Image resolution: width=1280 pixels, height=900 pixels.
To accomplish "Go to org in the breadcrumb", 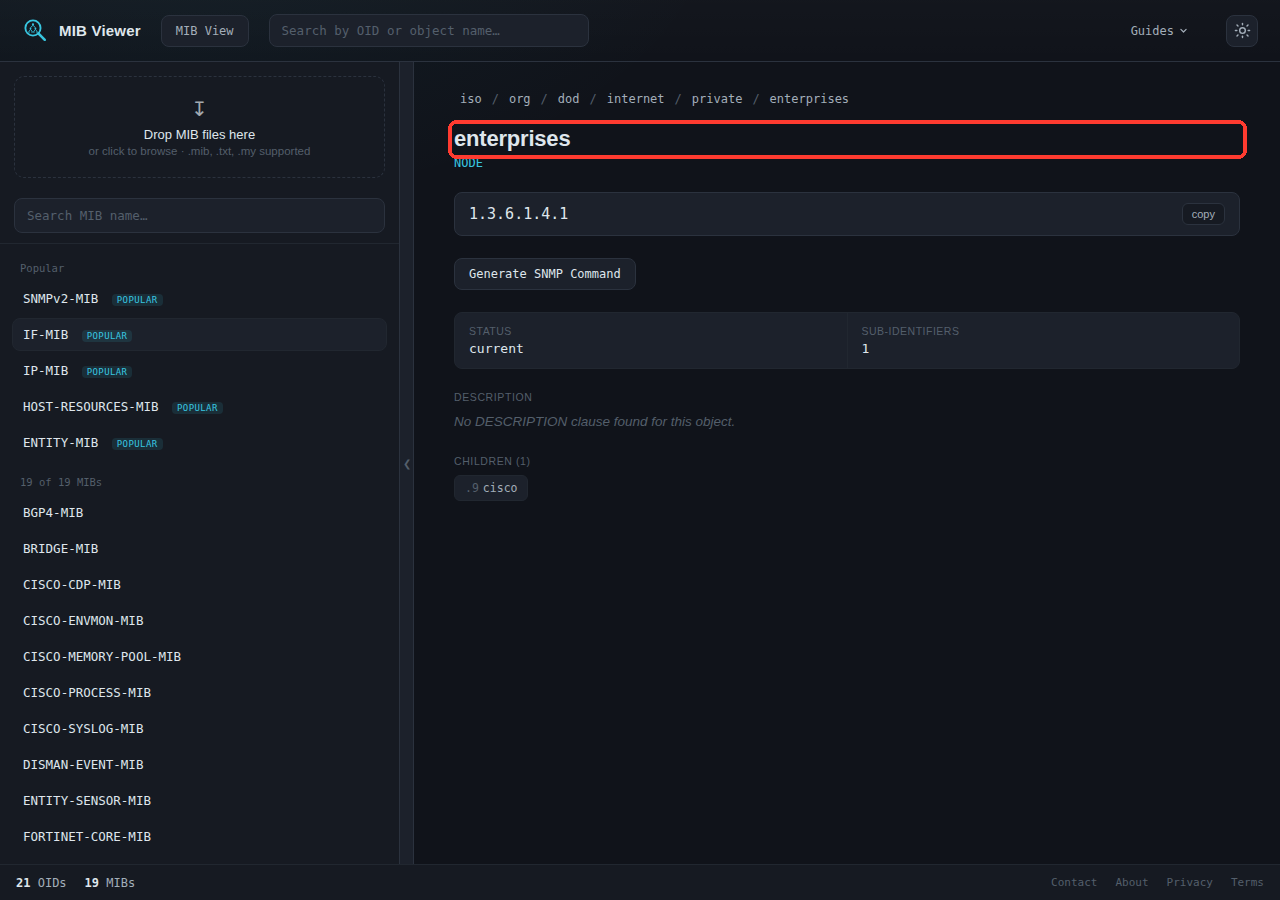I will [x=520, y=99].
